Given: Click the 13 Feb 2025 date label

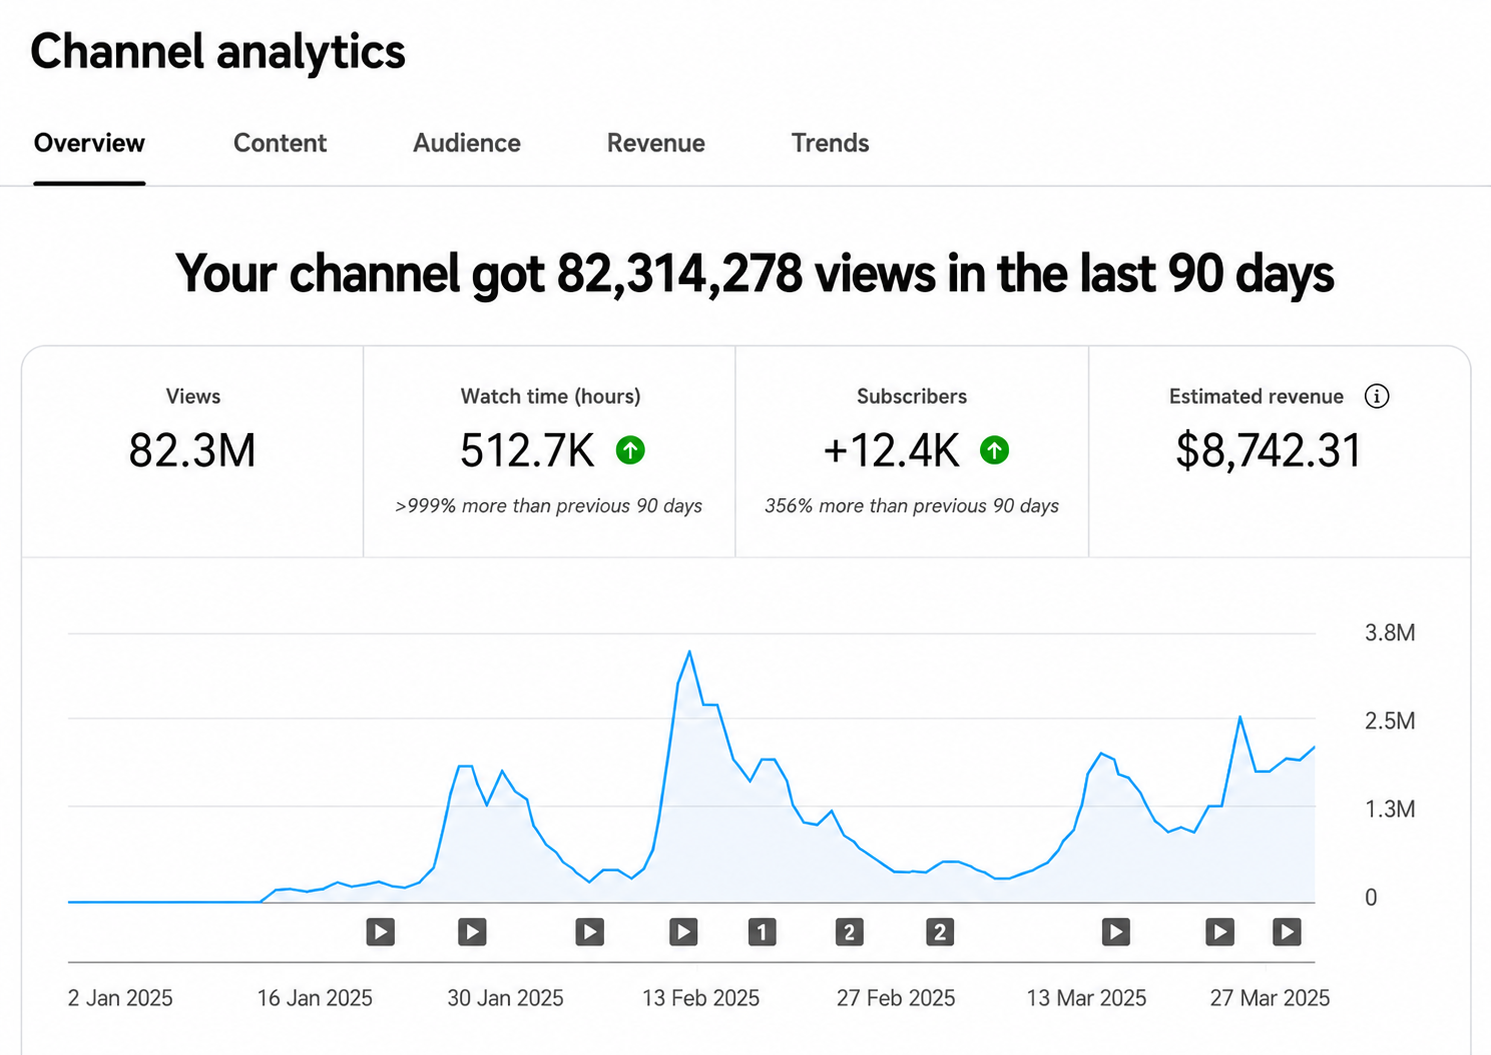Looking at the screenshot, I should pyautogui.click(x=701, y=998).
